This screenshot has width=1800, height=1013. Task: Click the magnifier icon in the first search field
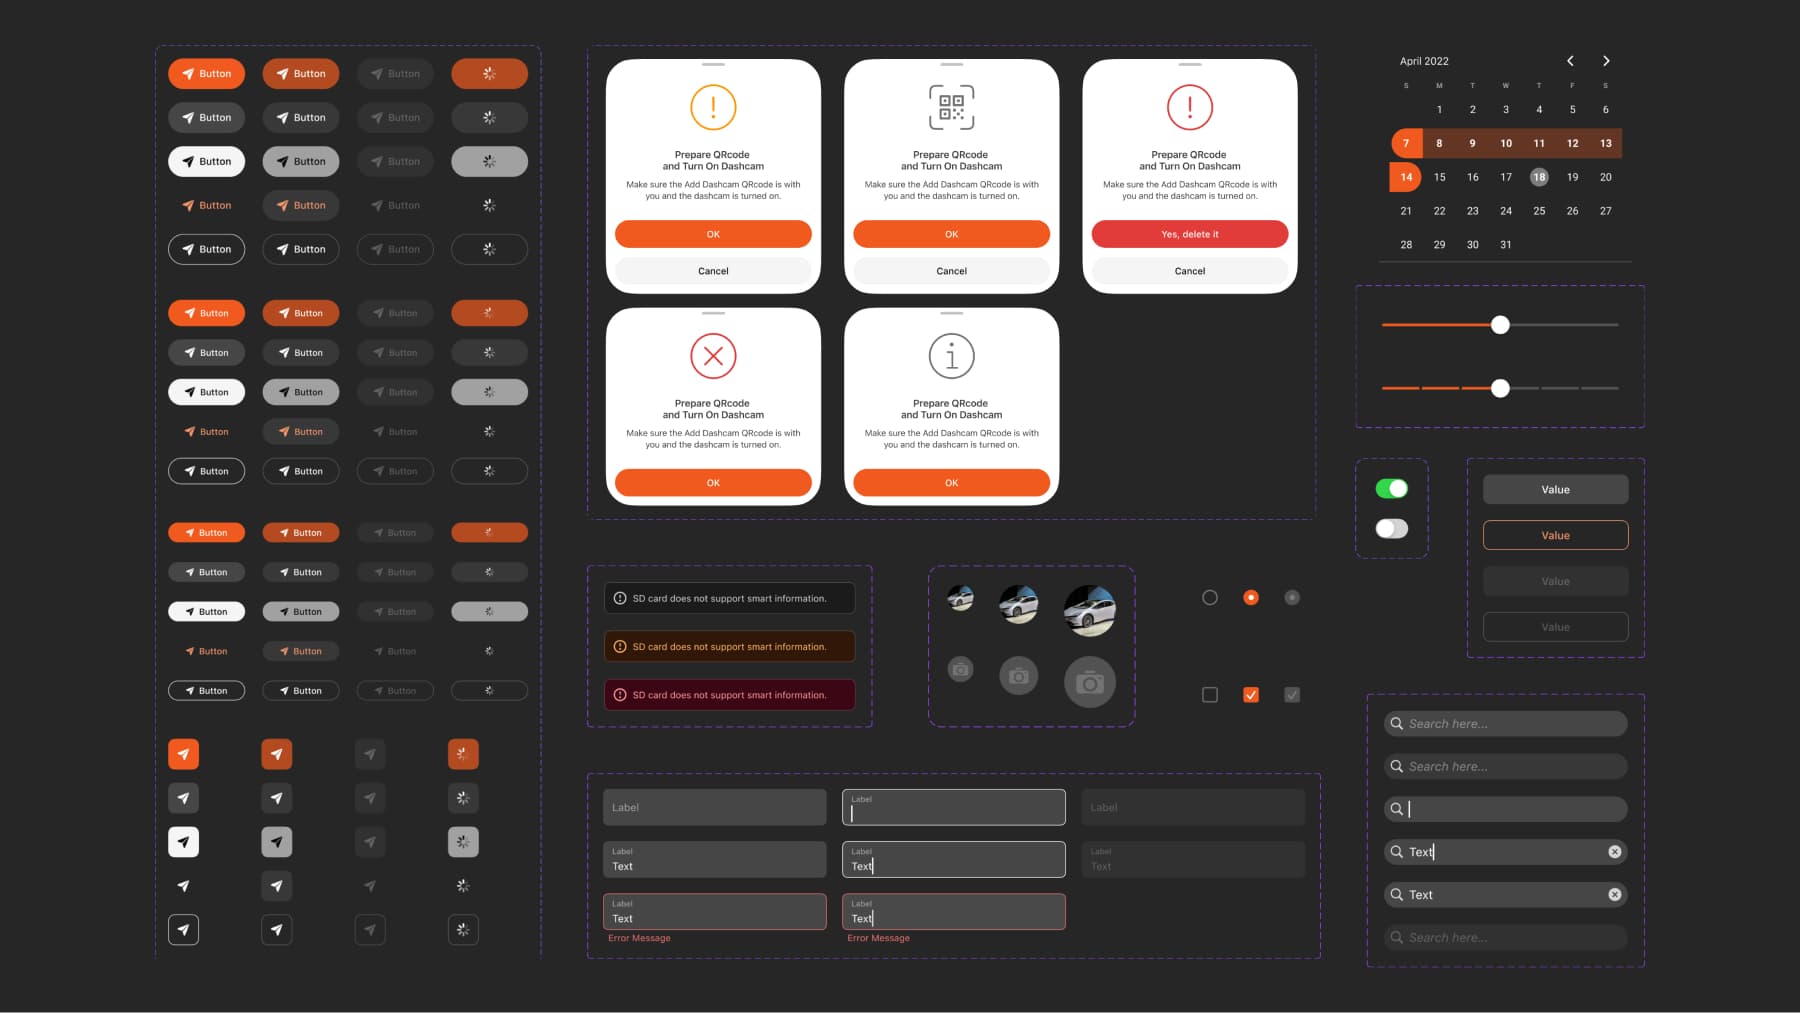pyautogui.click(x=1396, y=723)
